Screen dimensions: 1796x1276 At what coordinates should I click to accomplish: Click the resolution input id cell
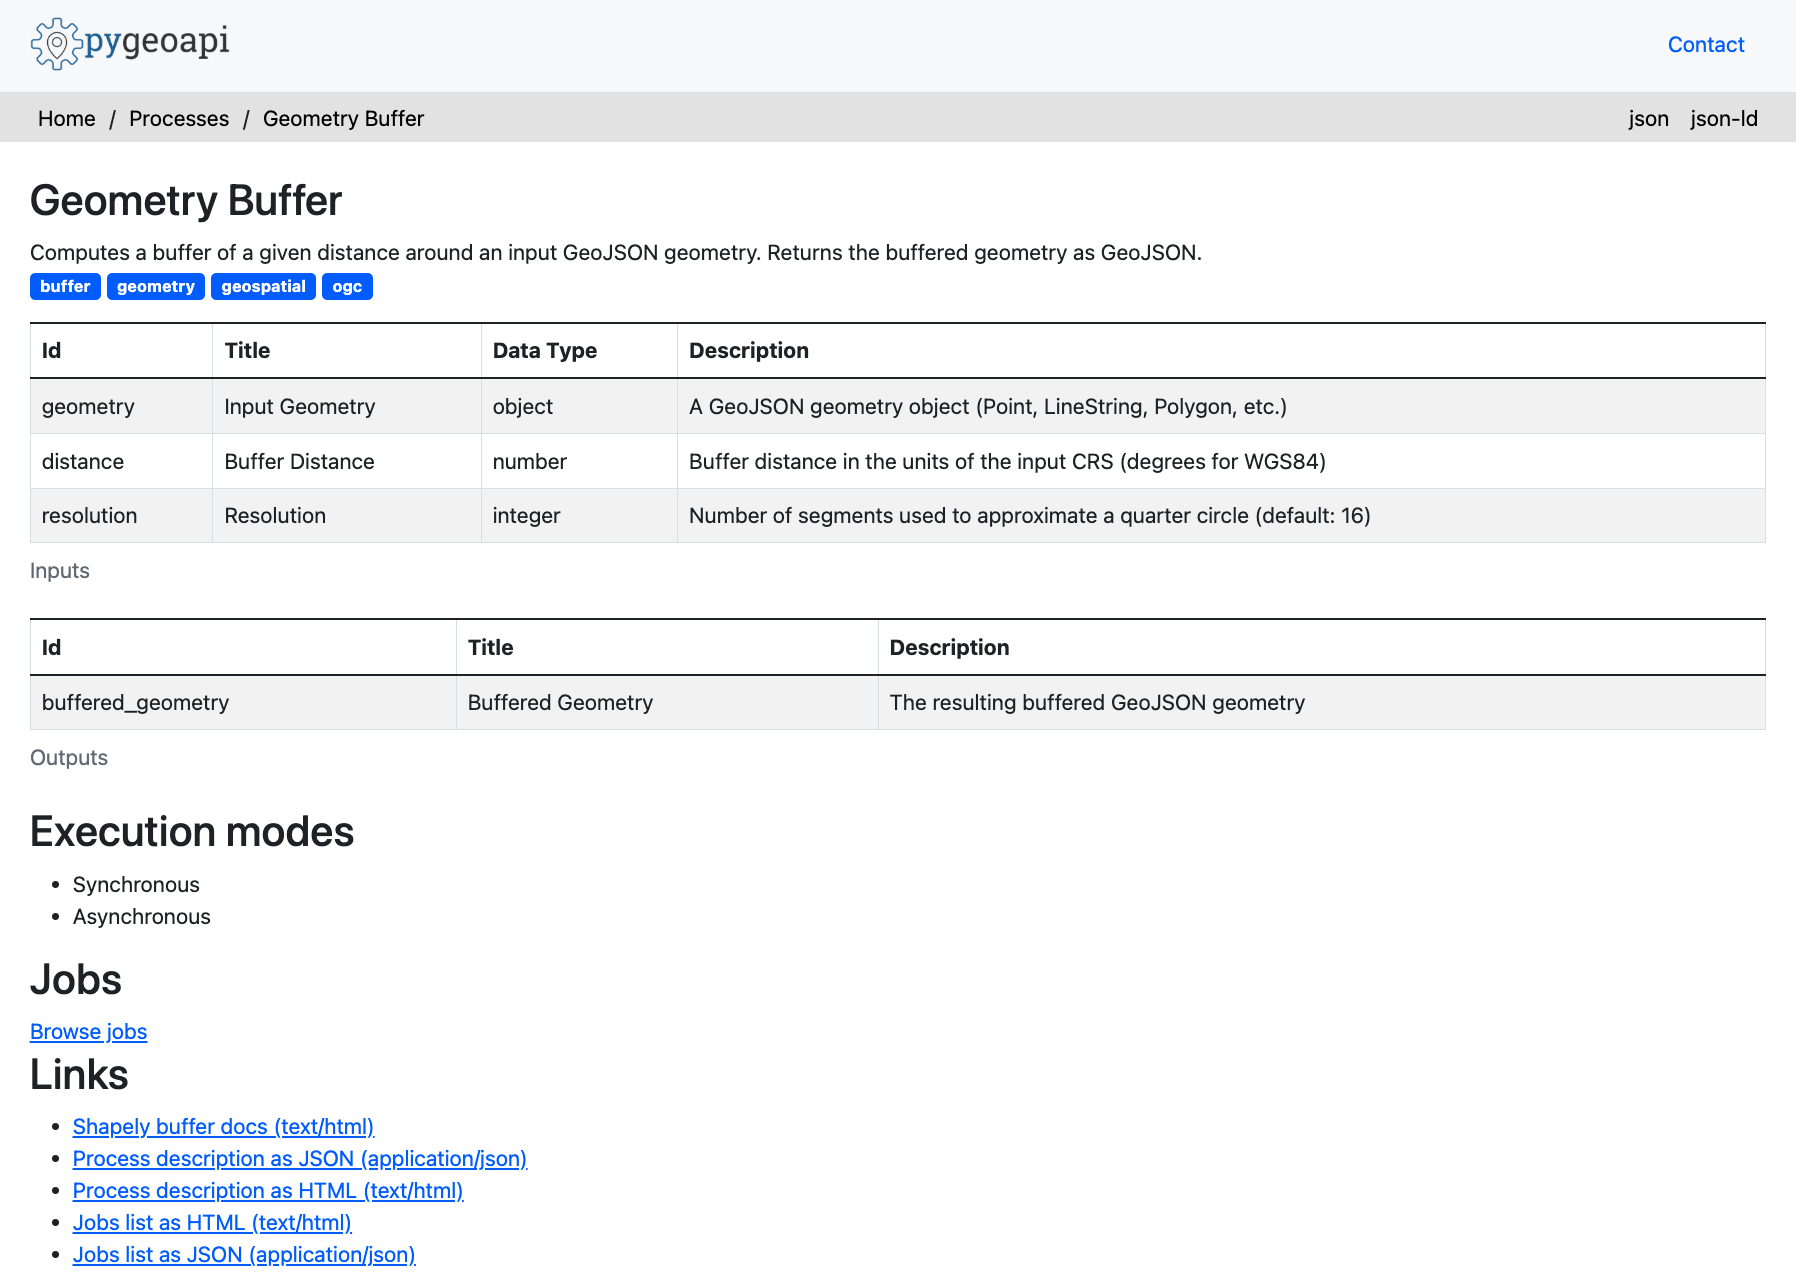89,516
